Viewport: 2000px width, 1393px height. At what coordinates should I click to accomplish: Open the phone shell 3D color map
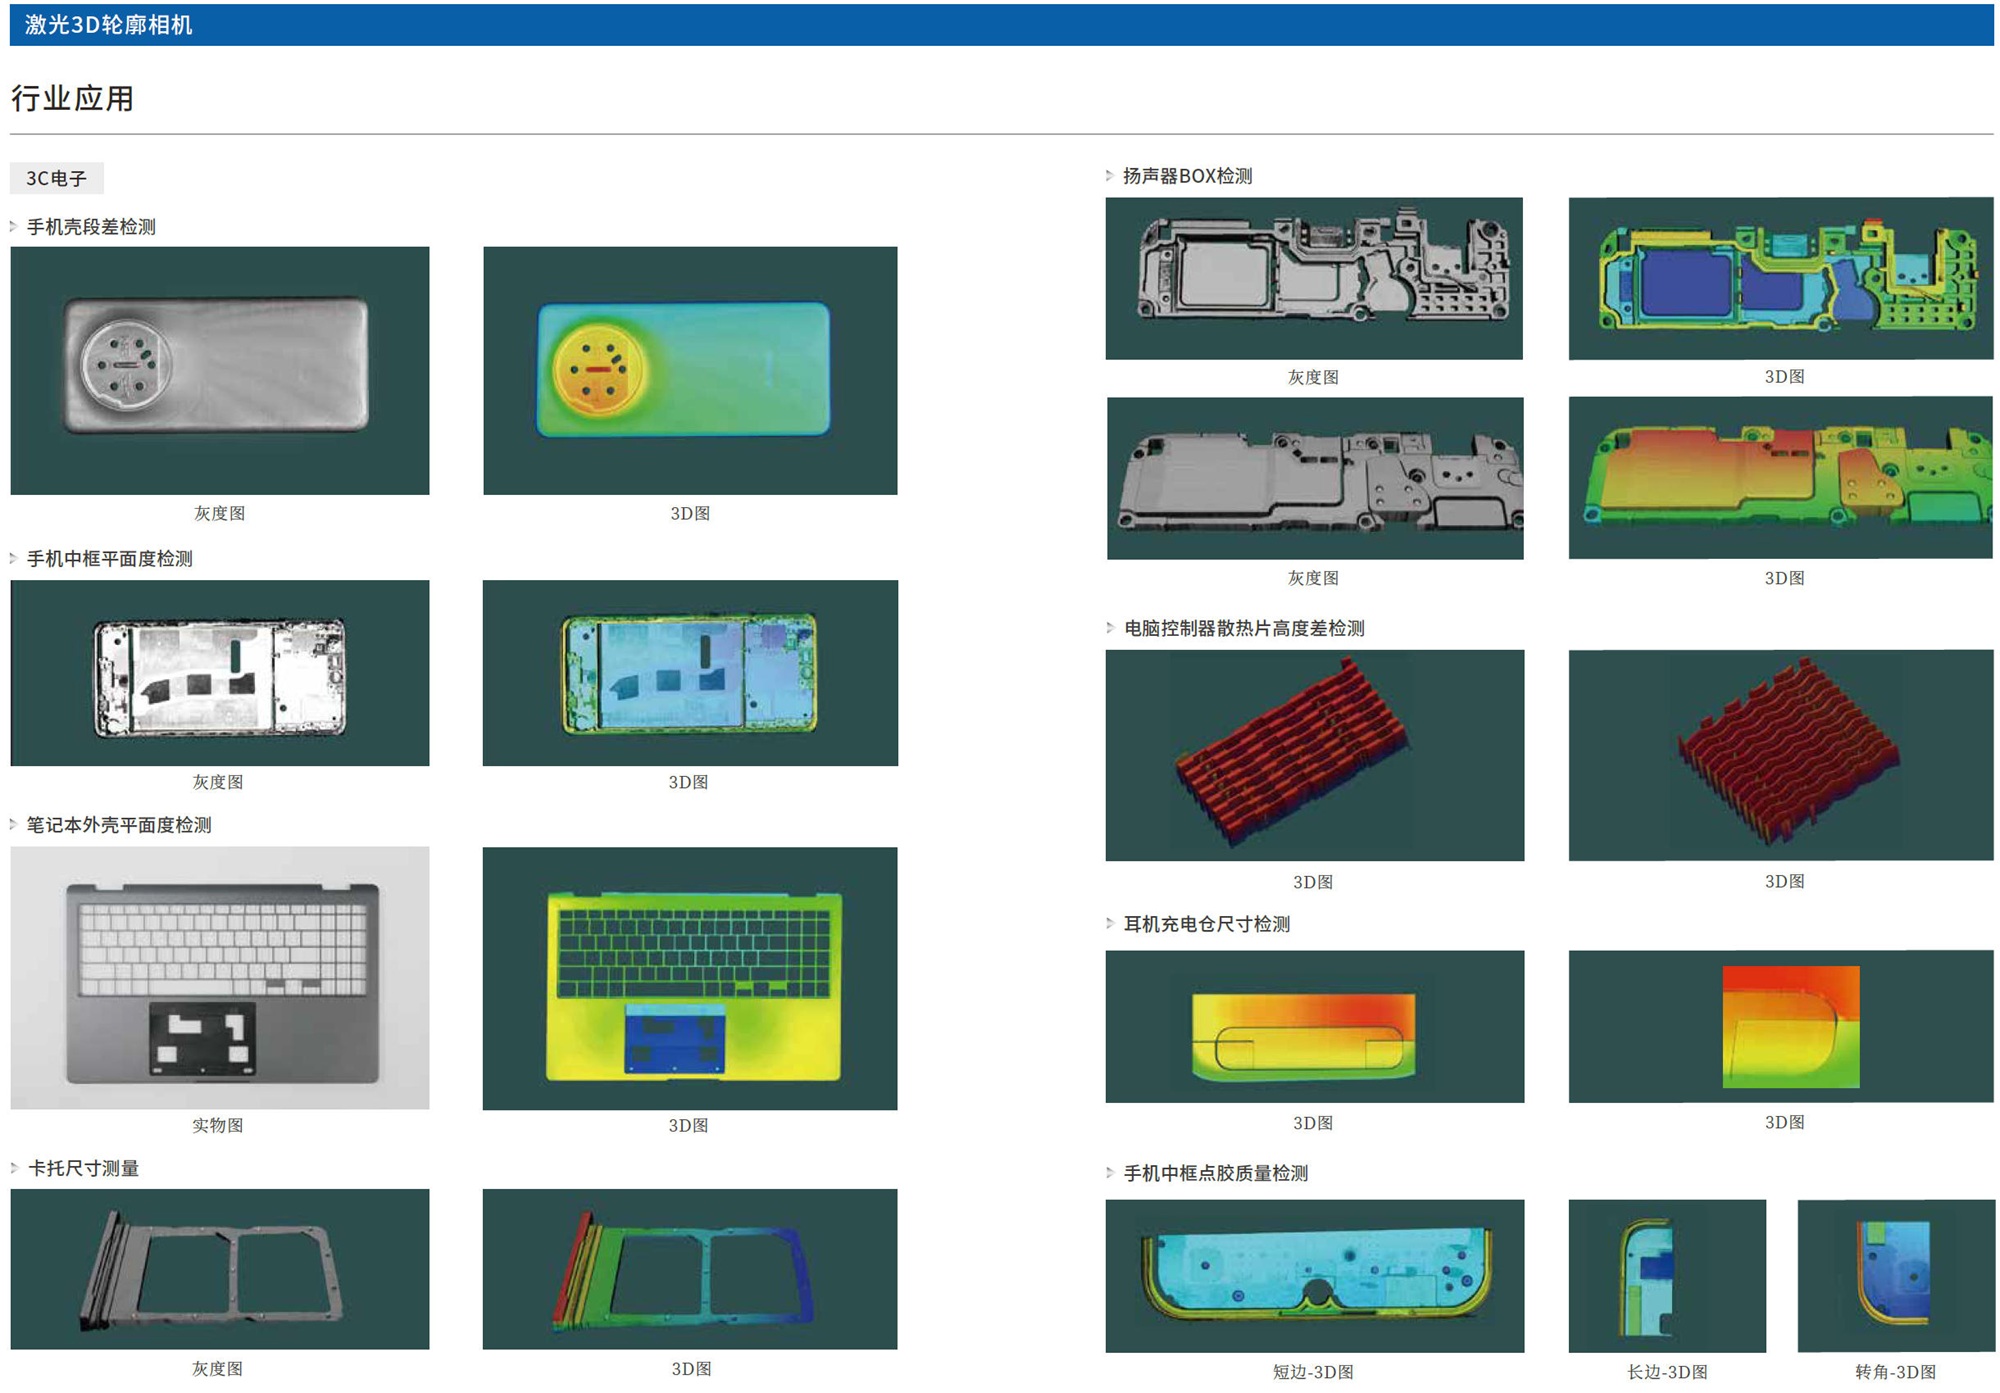click(690, 371)
